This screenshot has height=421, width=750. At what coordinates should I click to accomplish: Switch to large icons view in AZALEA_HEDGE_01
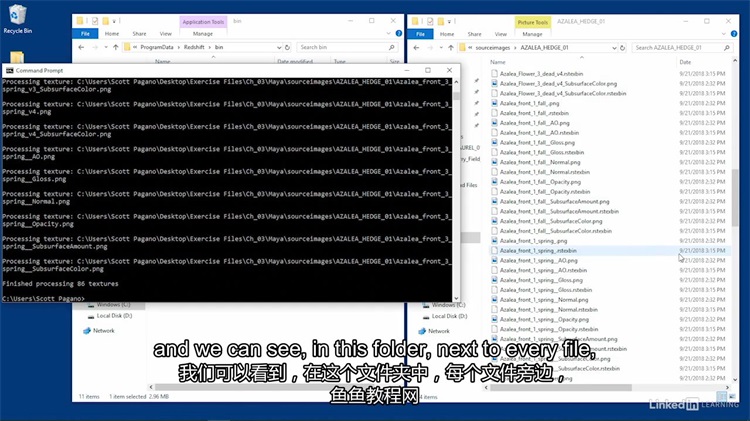pyautogui.click(x=732, y=396)
